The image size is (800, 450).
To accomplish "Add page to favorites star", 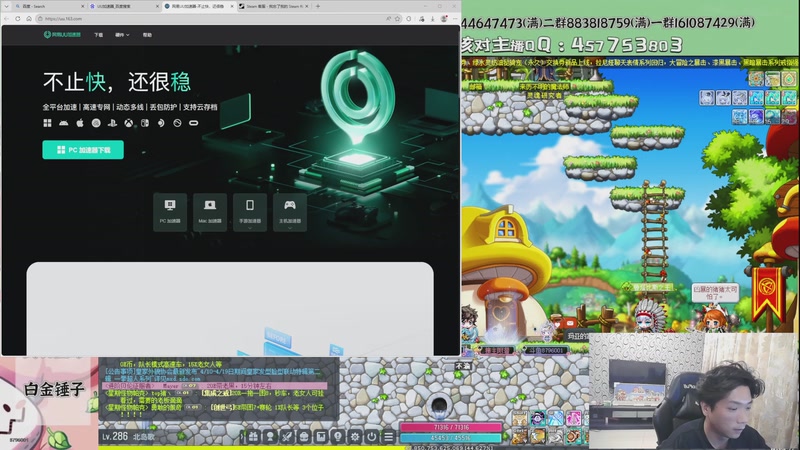I will (397, 18).
